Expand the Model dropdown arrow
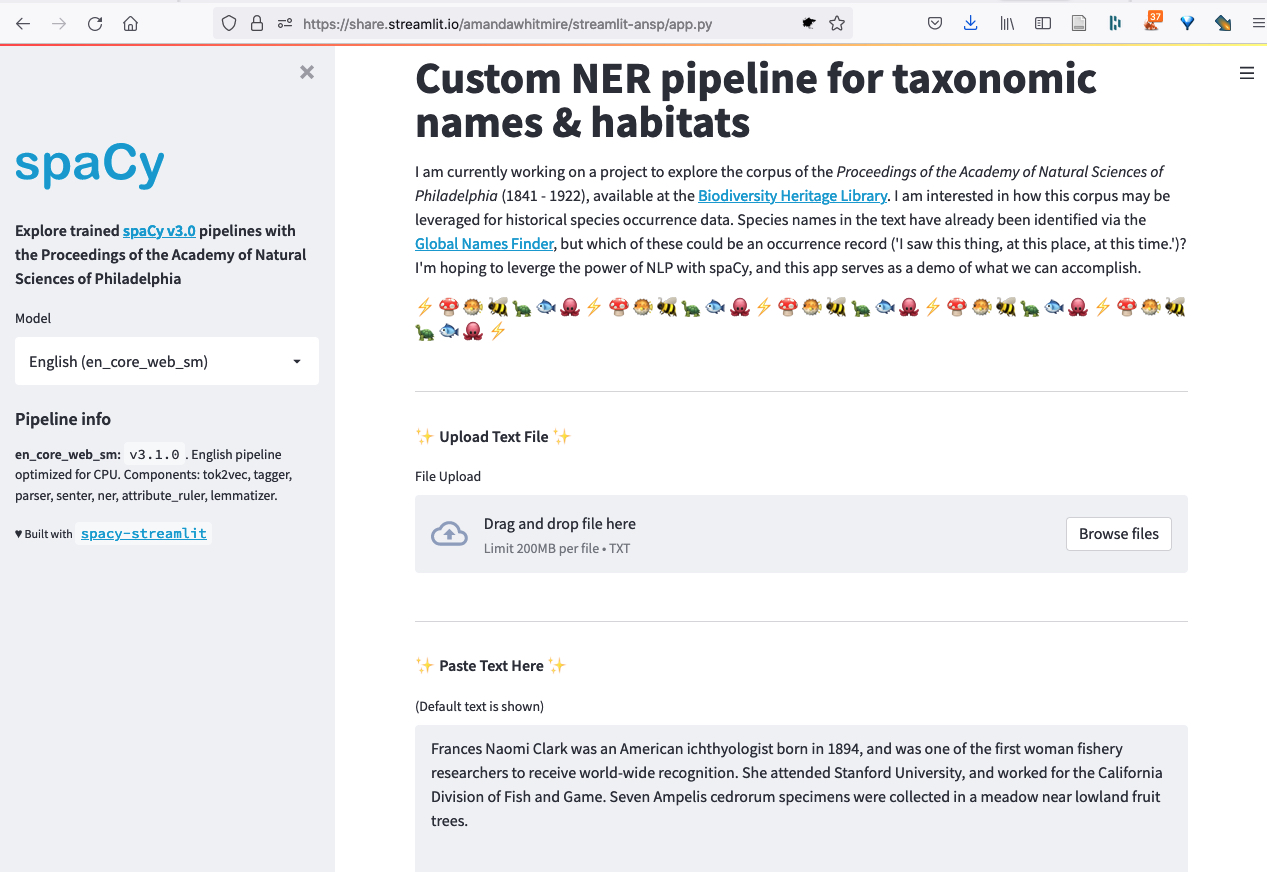Screen dimensions: 1267x872 click(x=297, y=362)
